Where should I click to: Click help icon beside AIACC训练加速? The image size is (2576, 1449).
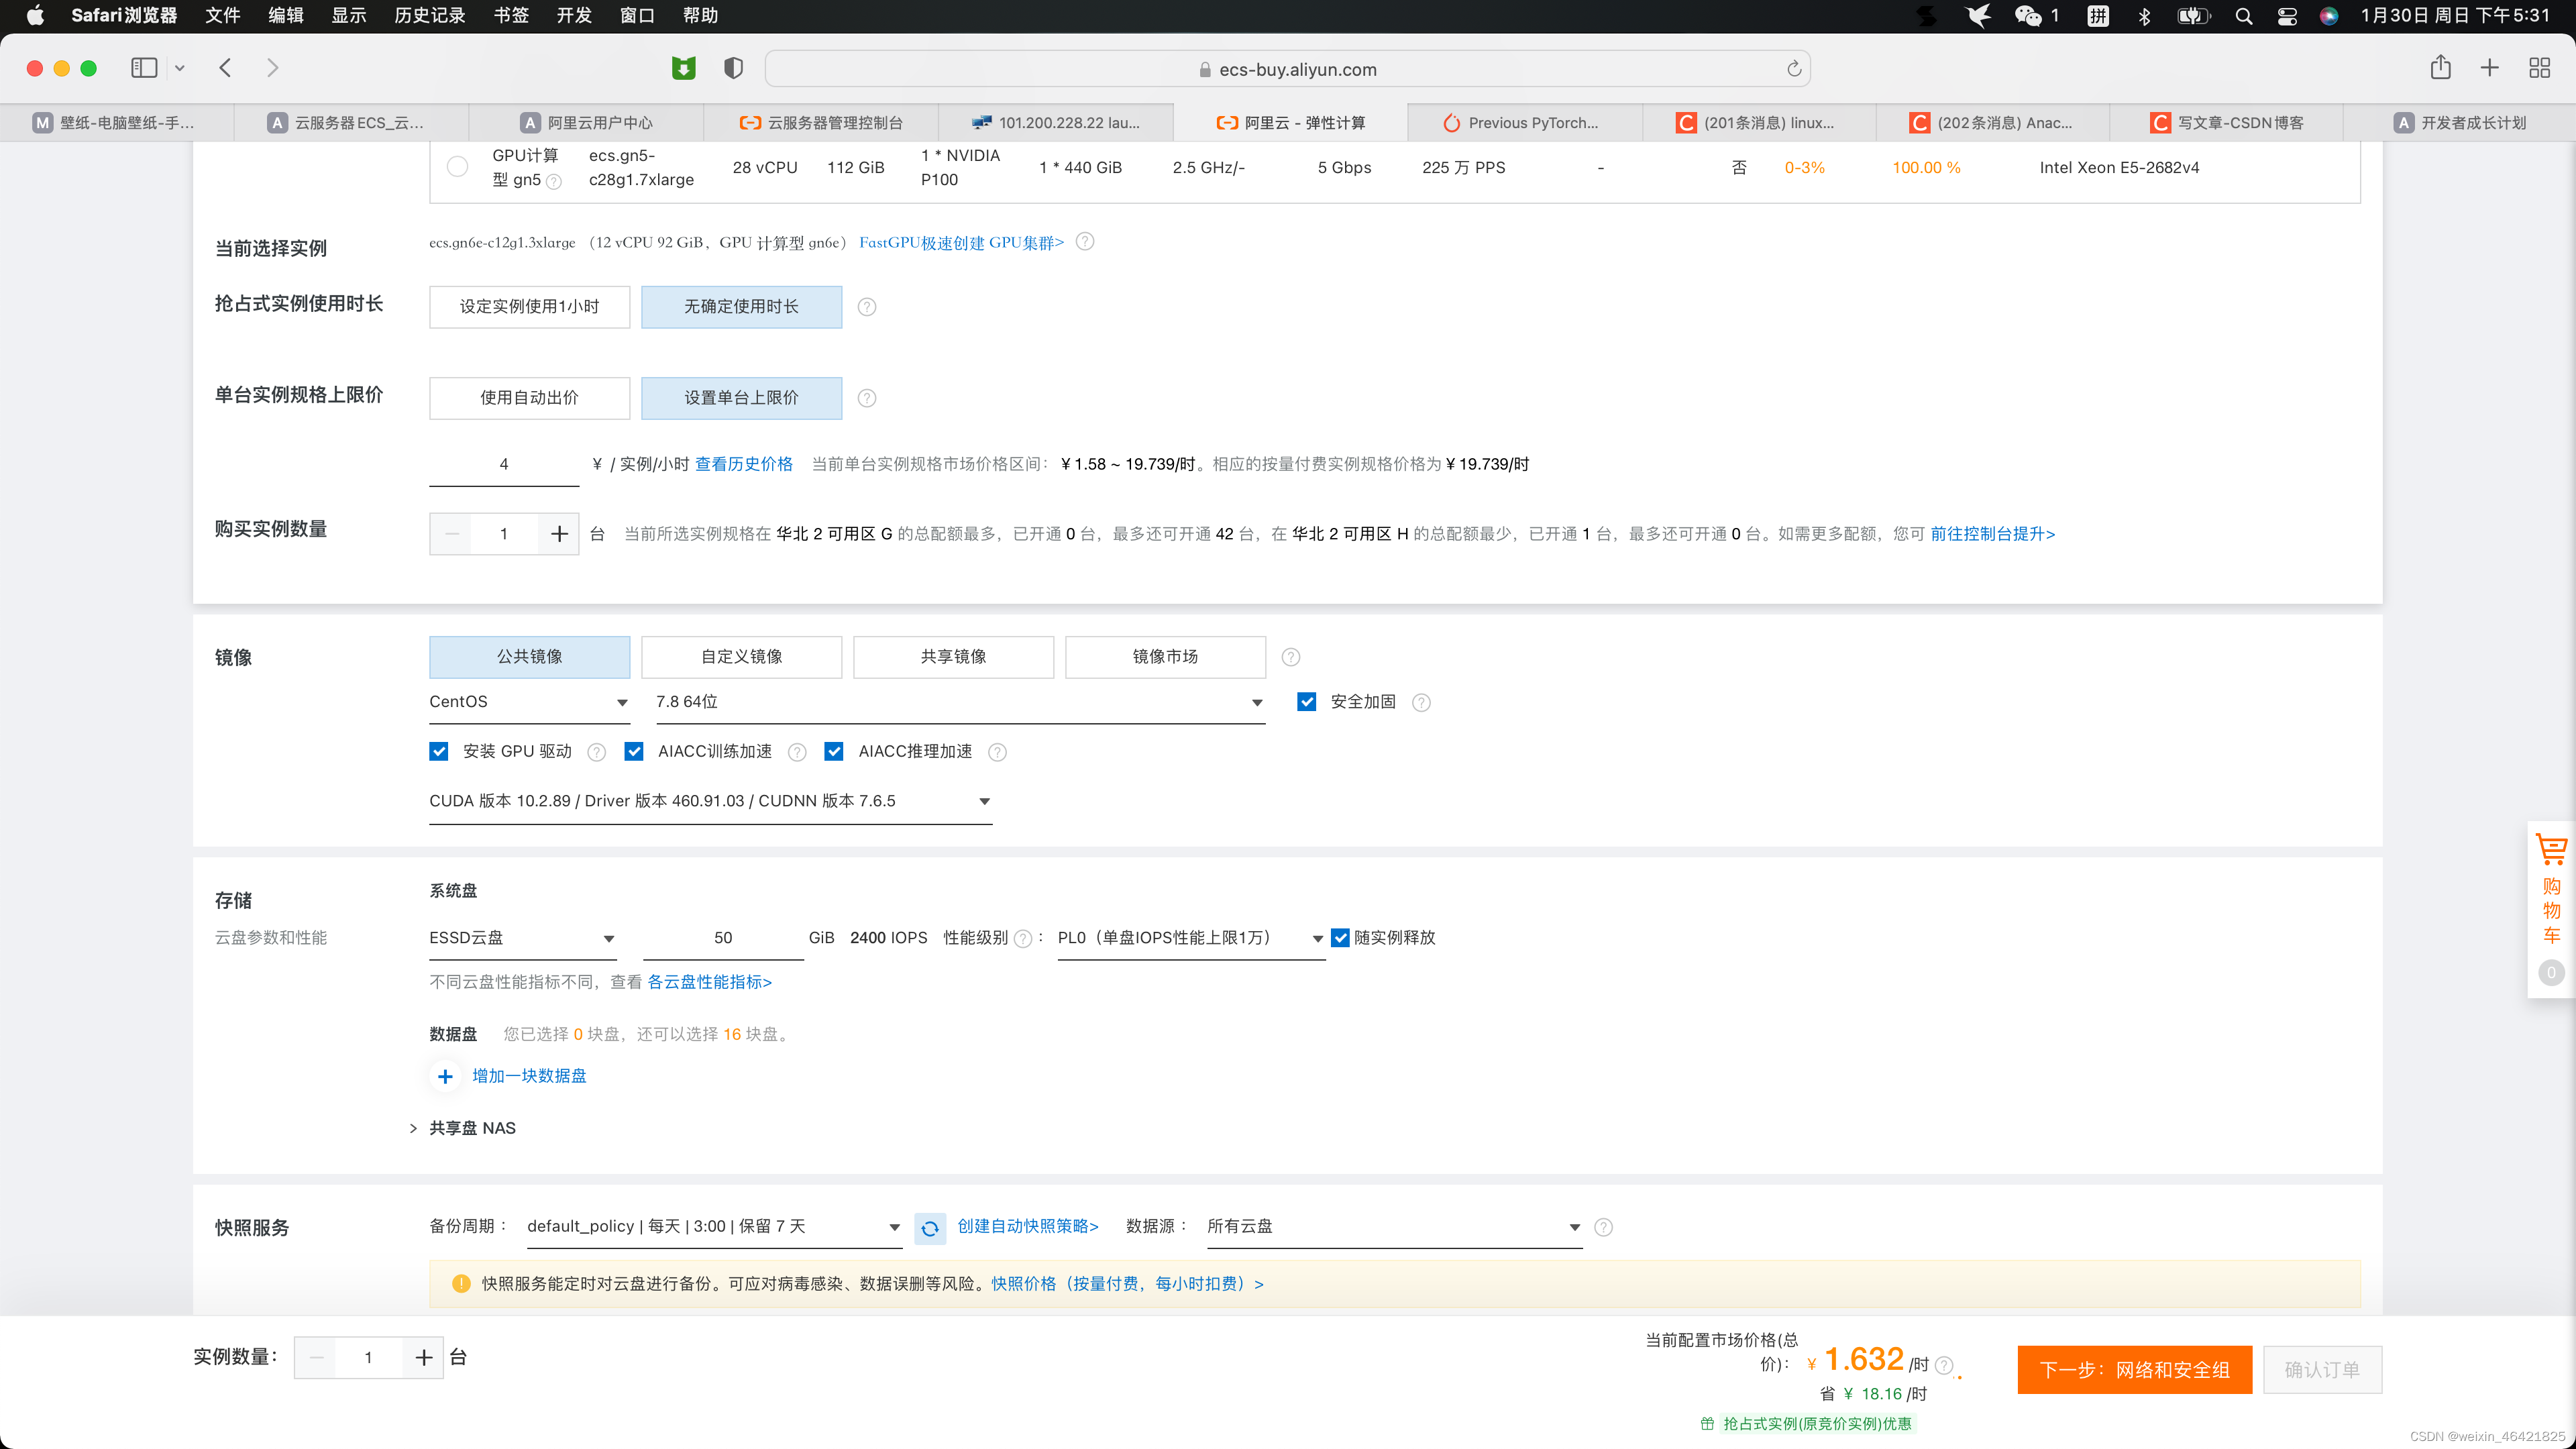click(x=797, y=752)
